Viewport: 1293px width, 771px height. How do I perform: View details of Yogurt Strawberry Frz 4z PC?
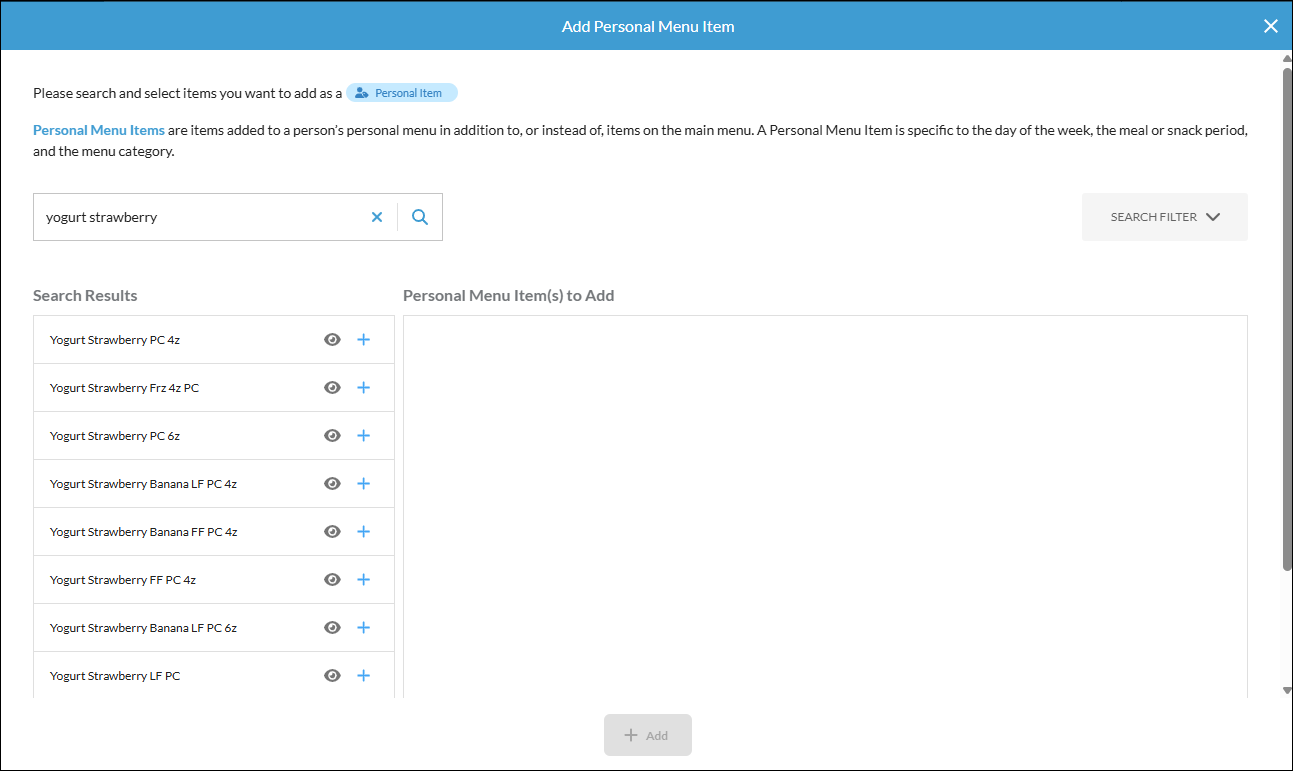pos(333,388)
